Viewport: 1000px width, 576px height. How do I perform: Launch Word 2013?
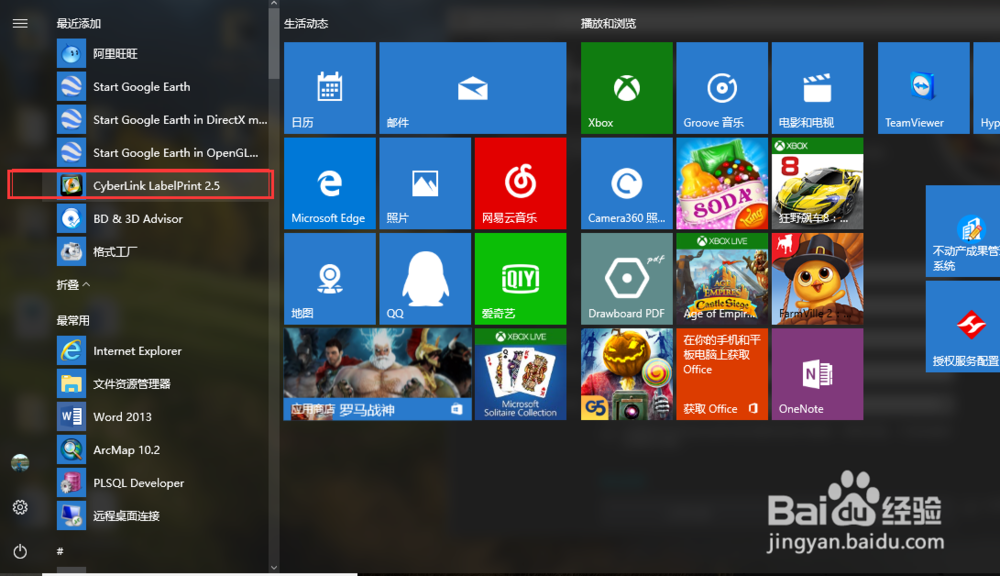[x=161, y=417]
